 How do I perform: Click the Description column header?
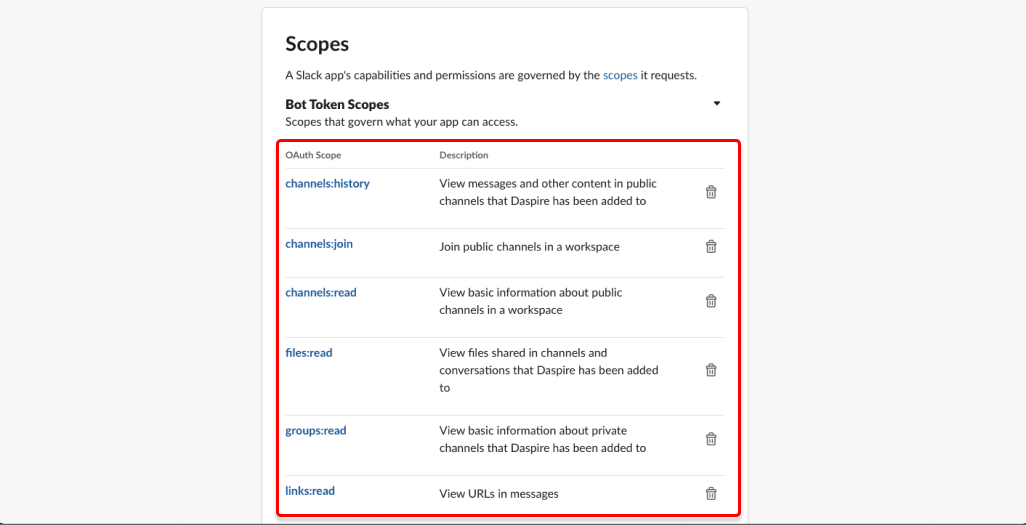464,155
